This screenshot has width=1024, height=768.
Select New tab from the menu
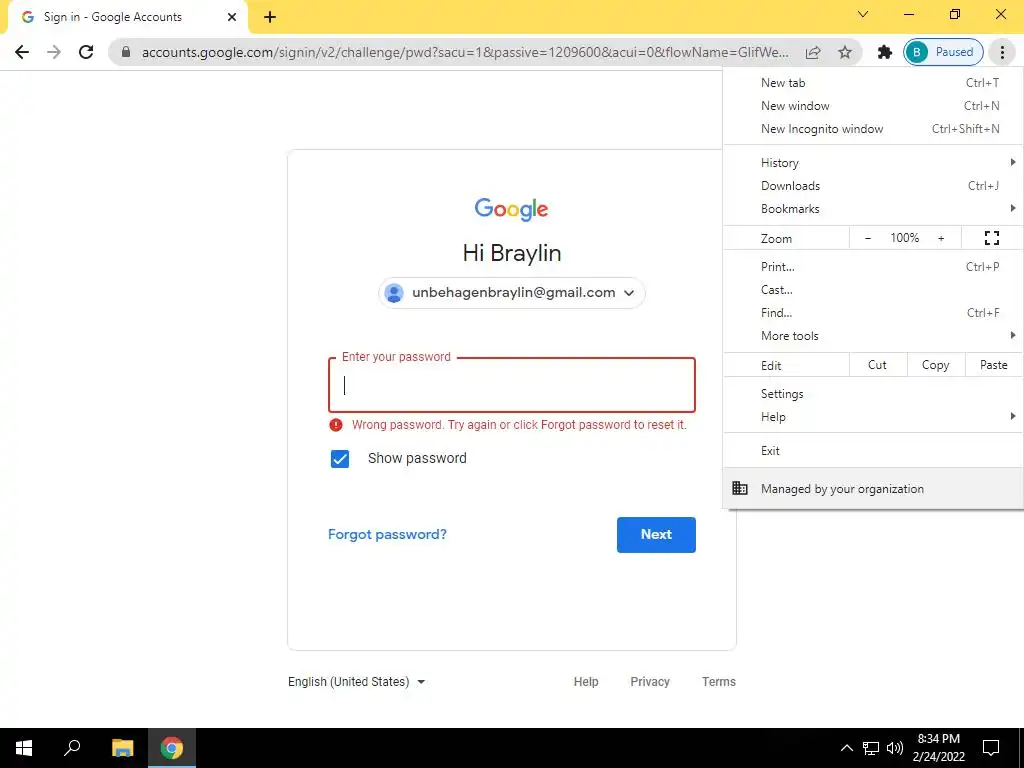pos(873,83)
